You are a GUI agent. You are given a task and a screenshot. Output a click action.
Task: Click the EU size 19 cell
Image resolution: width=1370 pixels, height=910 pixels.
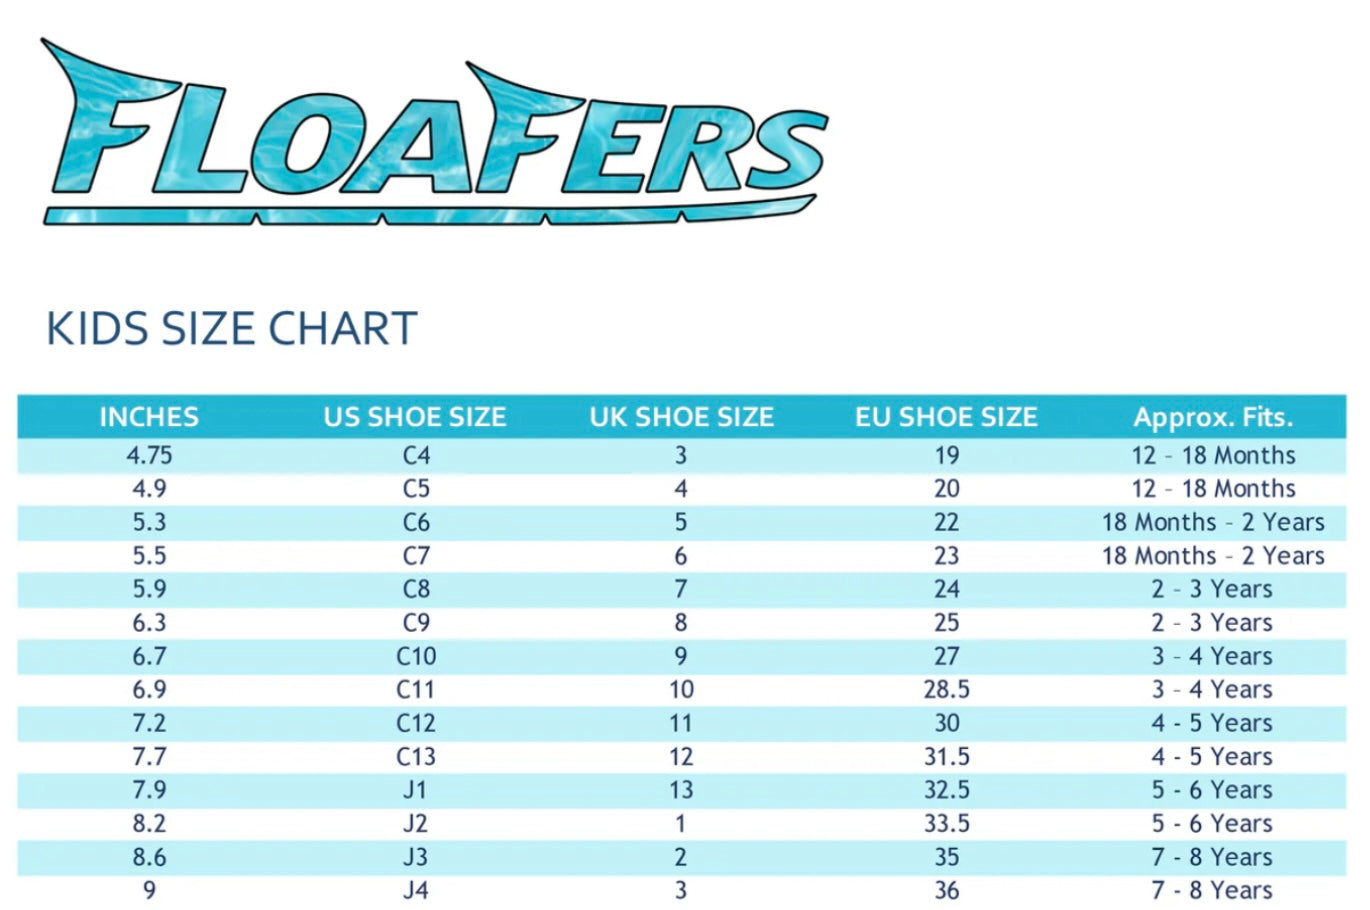[946, 456]
